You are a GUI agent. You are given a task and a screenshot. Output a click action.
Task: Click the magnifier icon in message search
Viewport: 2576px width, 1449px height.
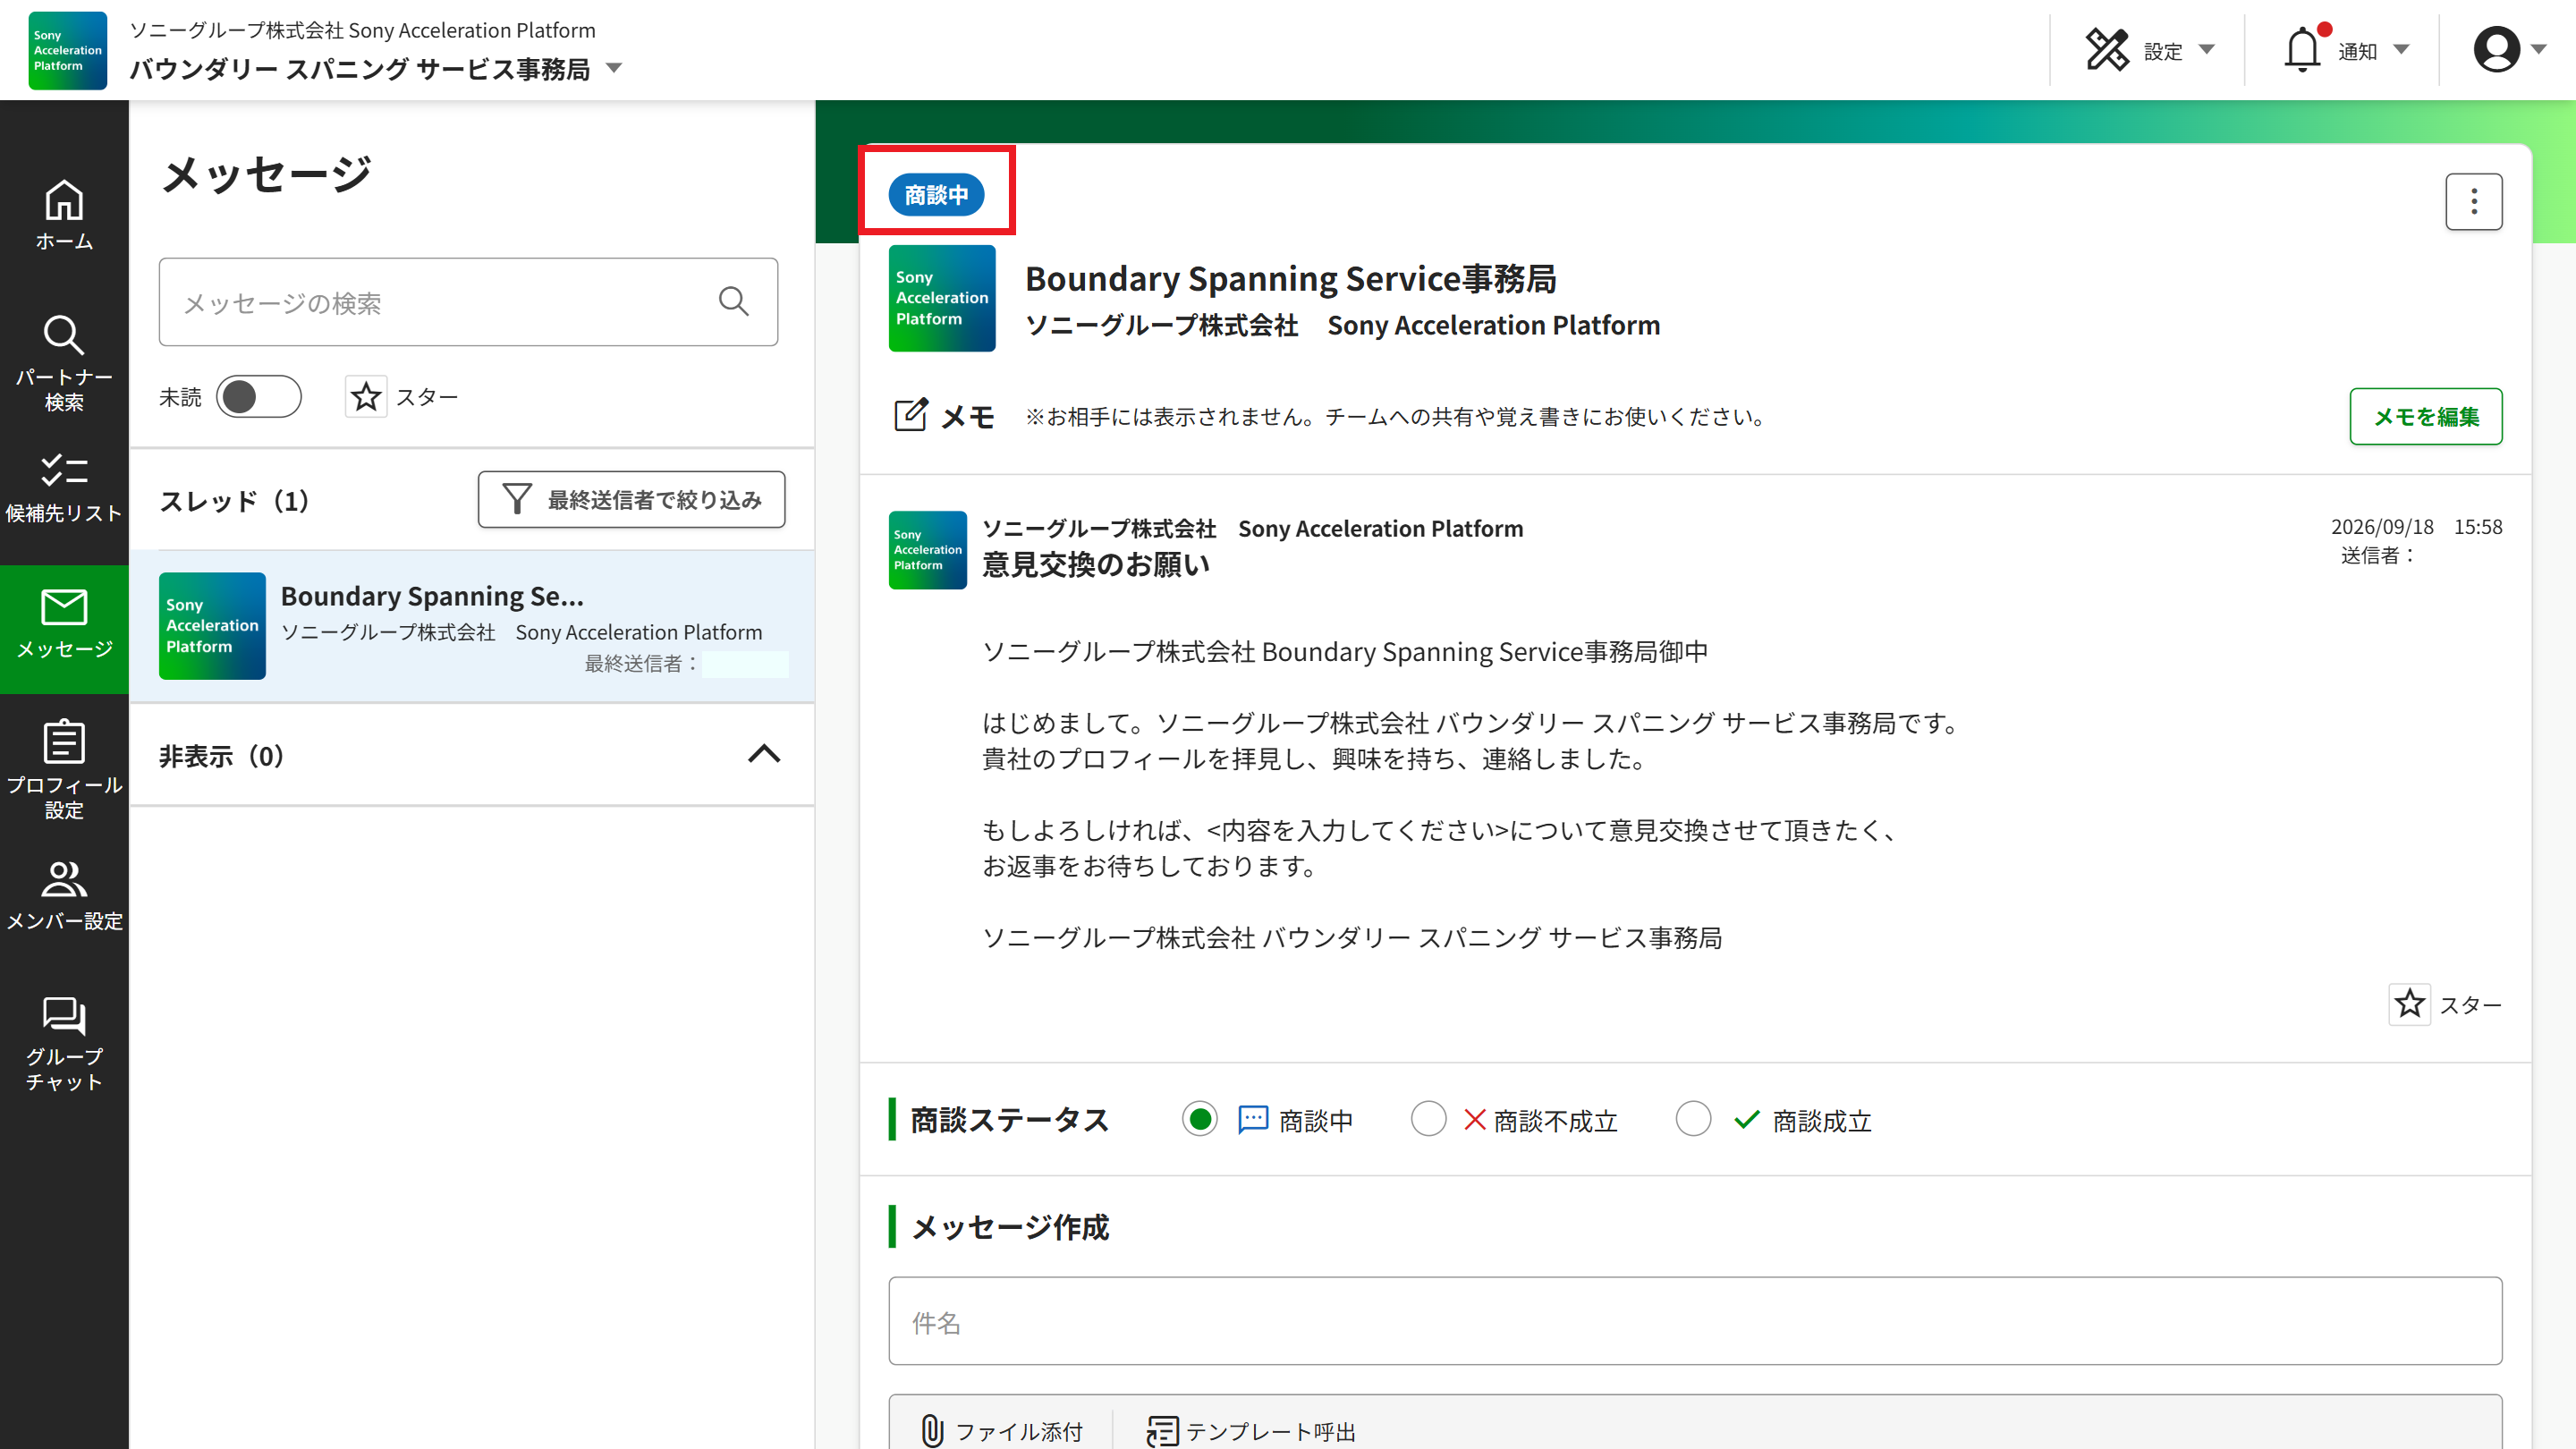tap(734, 301)
